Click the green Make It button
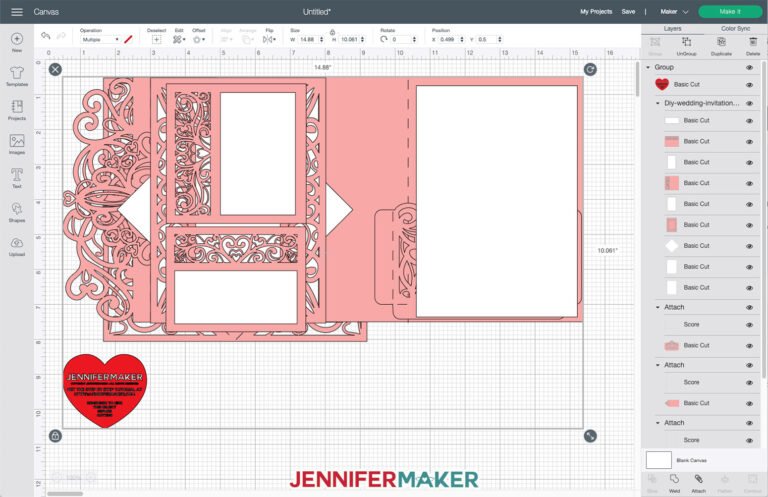 (x=730, y=12)
